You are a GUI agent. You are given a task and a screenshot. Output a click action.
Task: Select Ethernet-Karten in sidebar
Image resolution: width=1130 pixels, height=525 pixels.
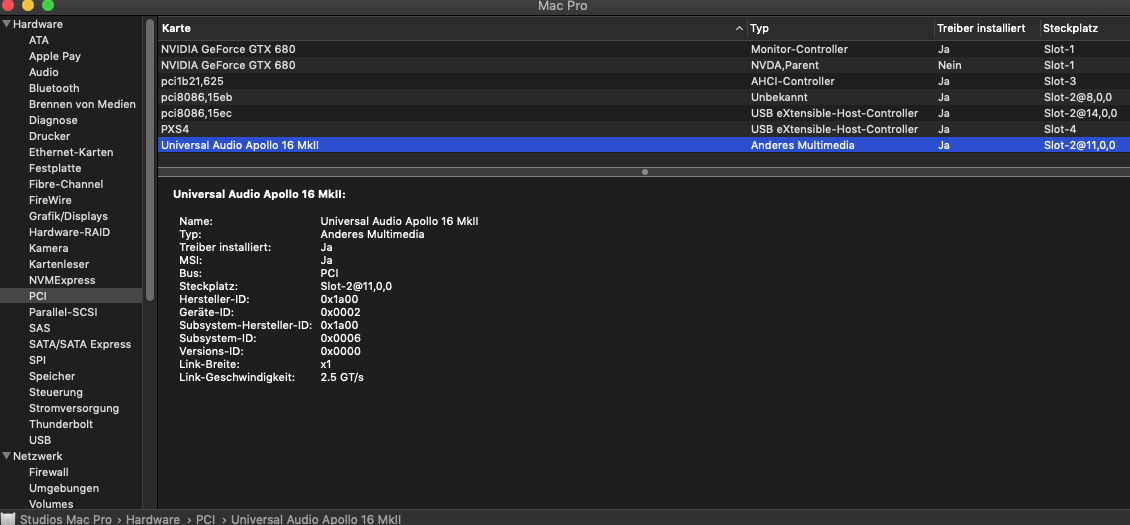coord(71,152)
